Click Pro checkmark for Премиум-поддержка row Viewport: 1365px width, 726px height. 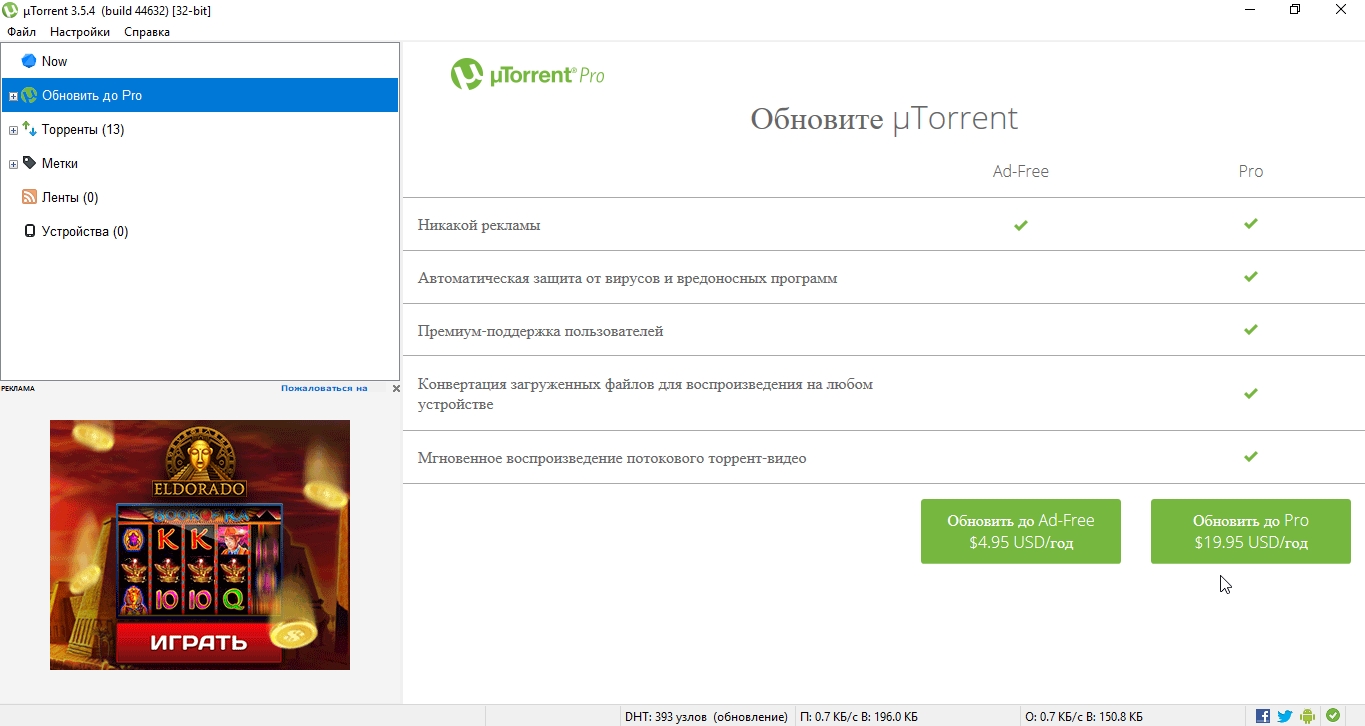pos(1250,330)
